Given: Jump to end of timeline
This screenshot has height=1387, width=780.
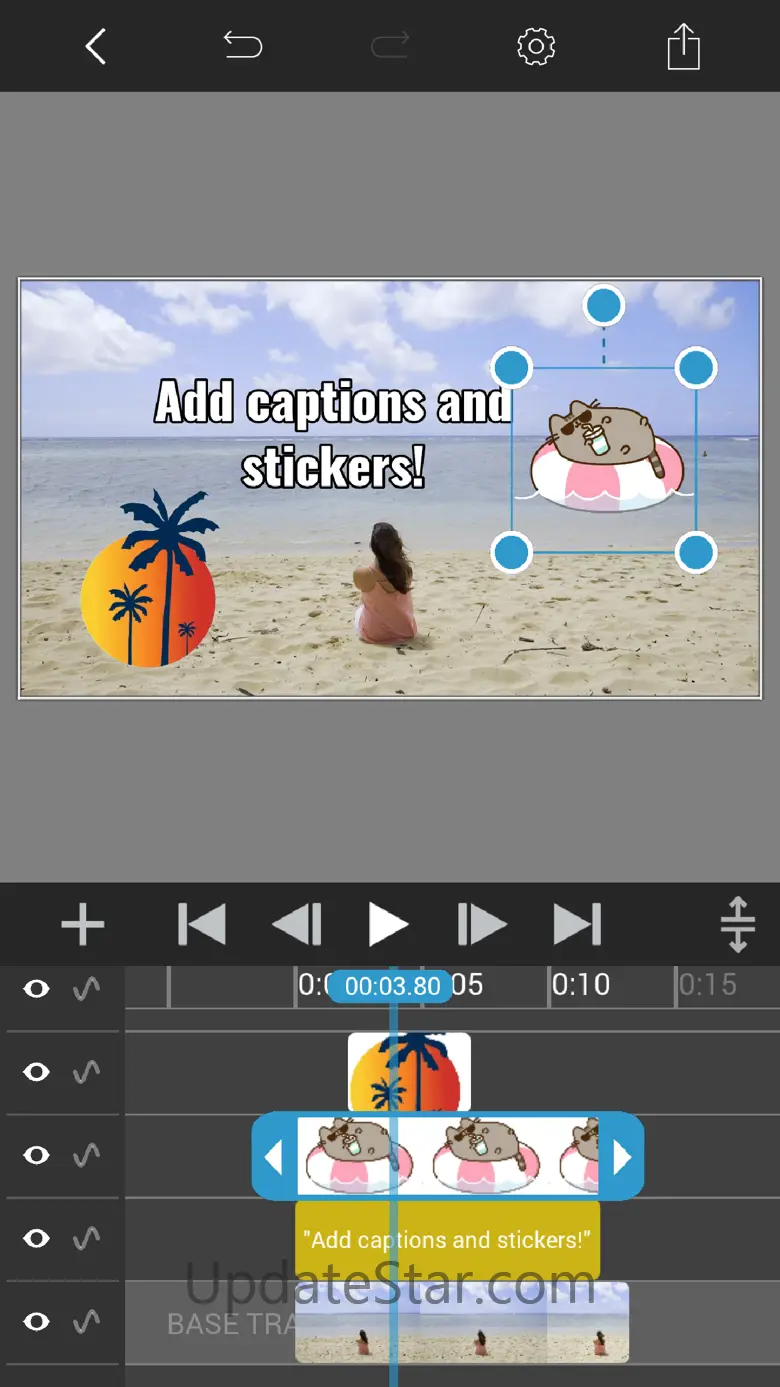Looking at the screenshot, I should (577, 924).
